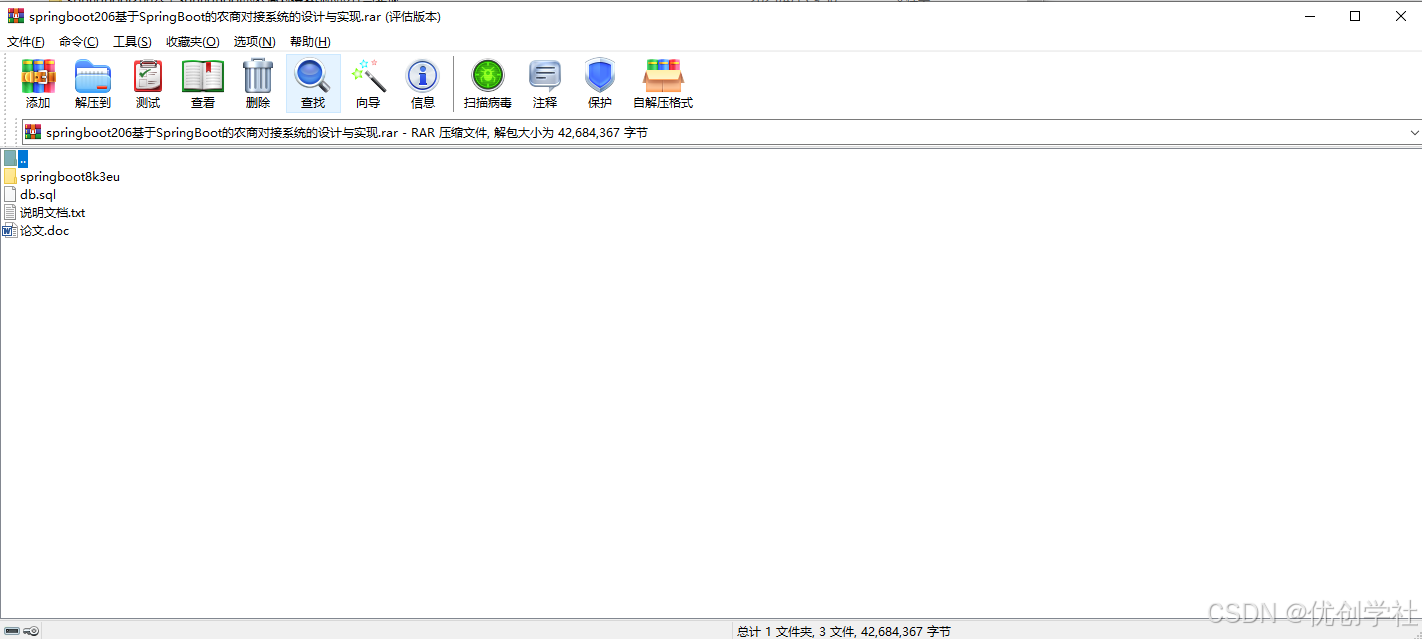Viewport: 1422px width, 639px height.
Task: Select the springboot8k3eu folder icon
Action: click(10, 177)
